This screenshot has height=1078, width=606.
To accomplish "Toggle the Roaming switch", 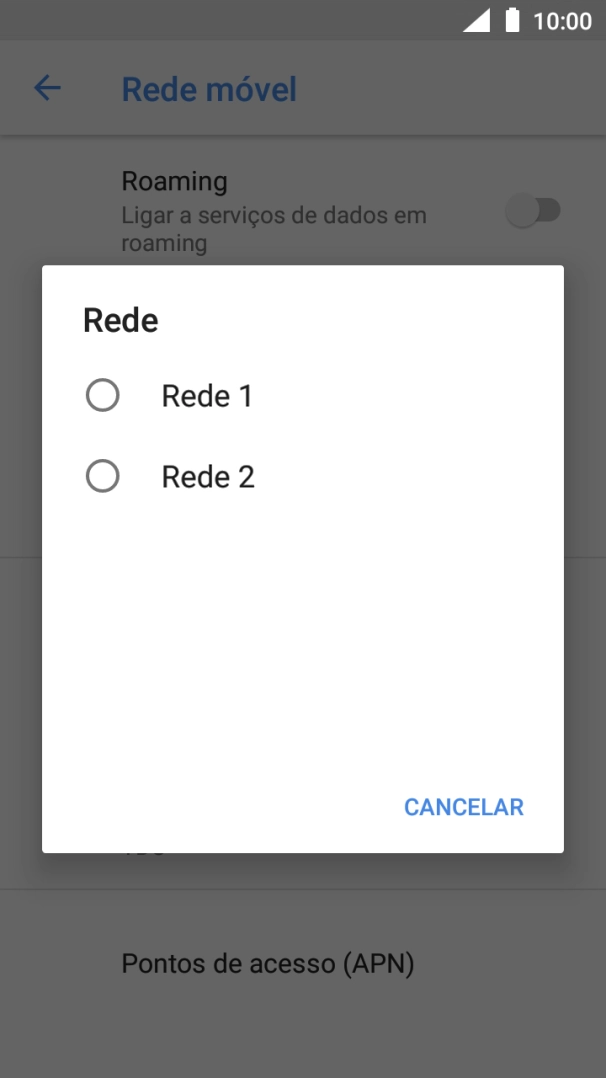I will pyautogui.click(x=533, y=211).
